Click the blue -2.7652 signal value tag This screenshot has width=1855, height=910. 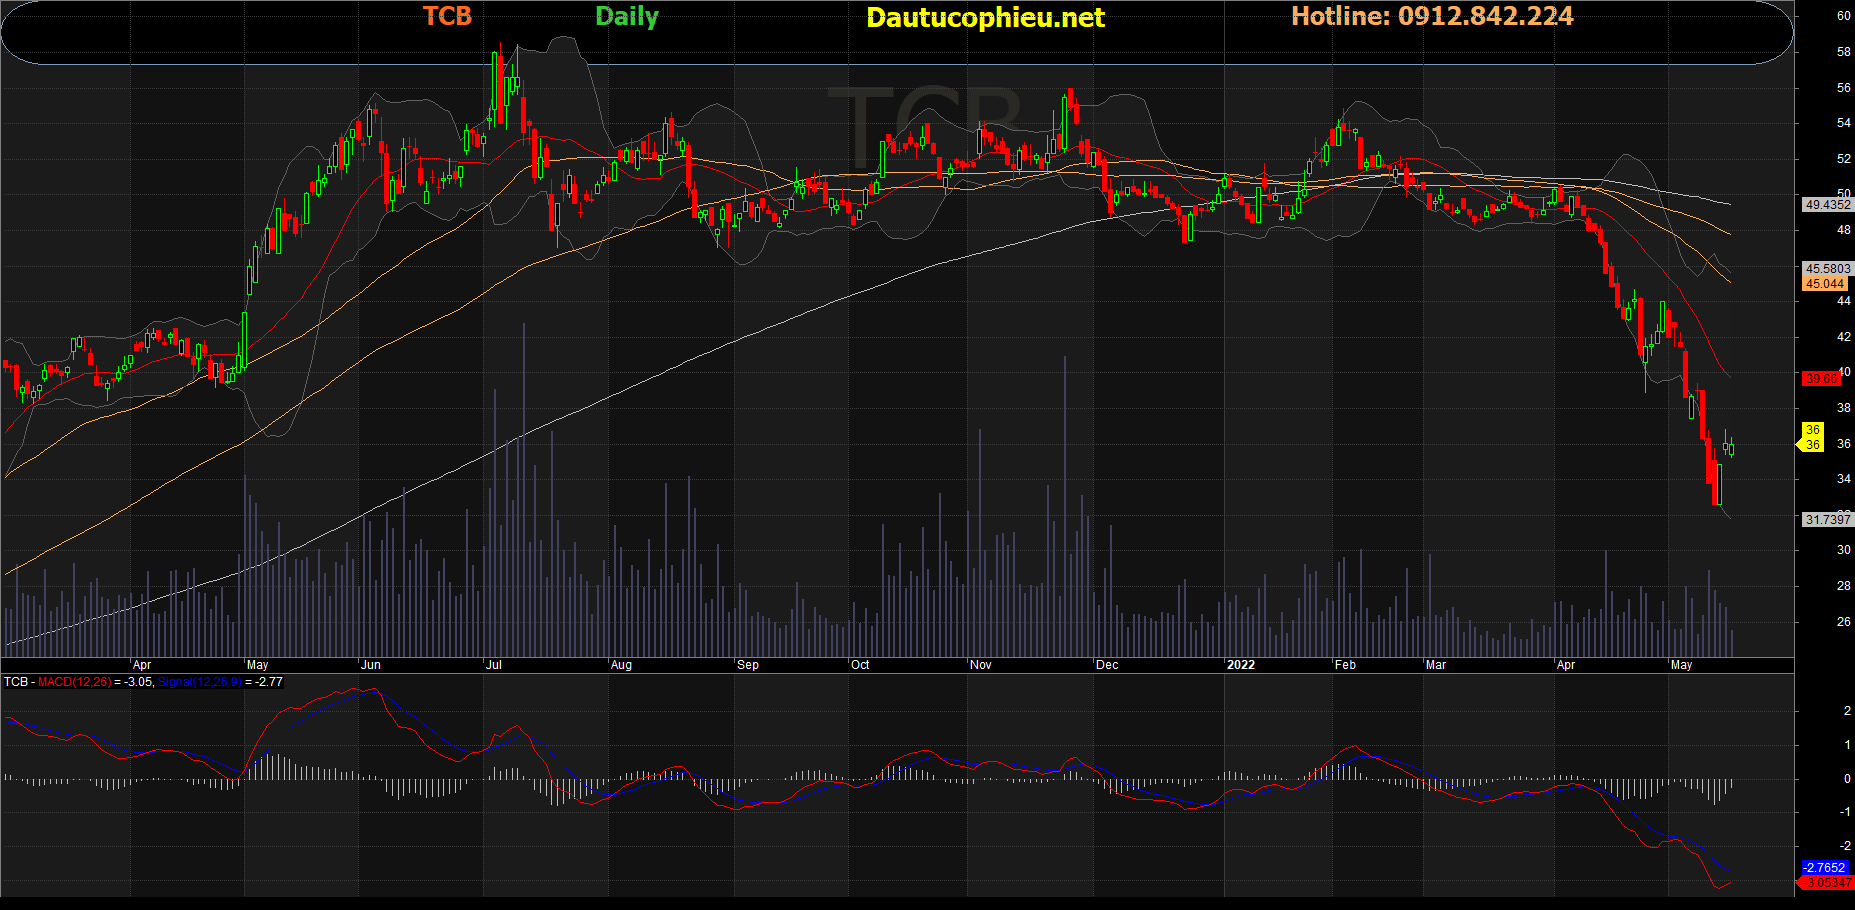coord(1825,868)
